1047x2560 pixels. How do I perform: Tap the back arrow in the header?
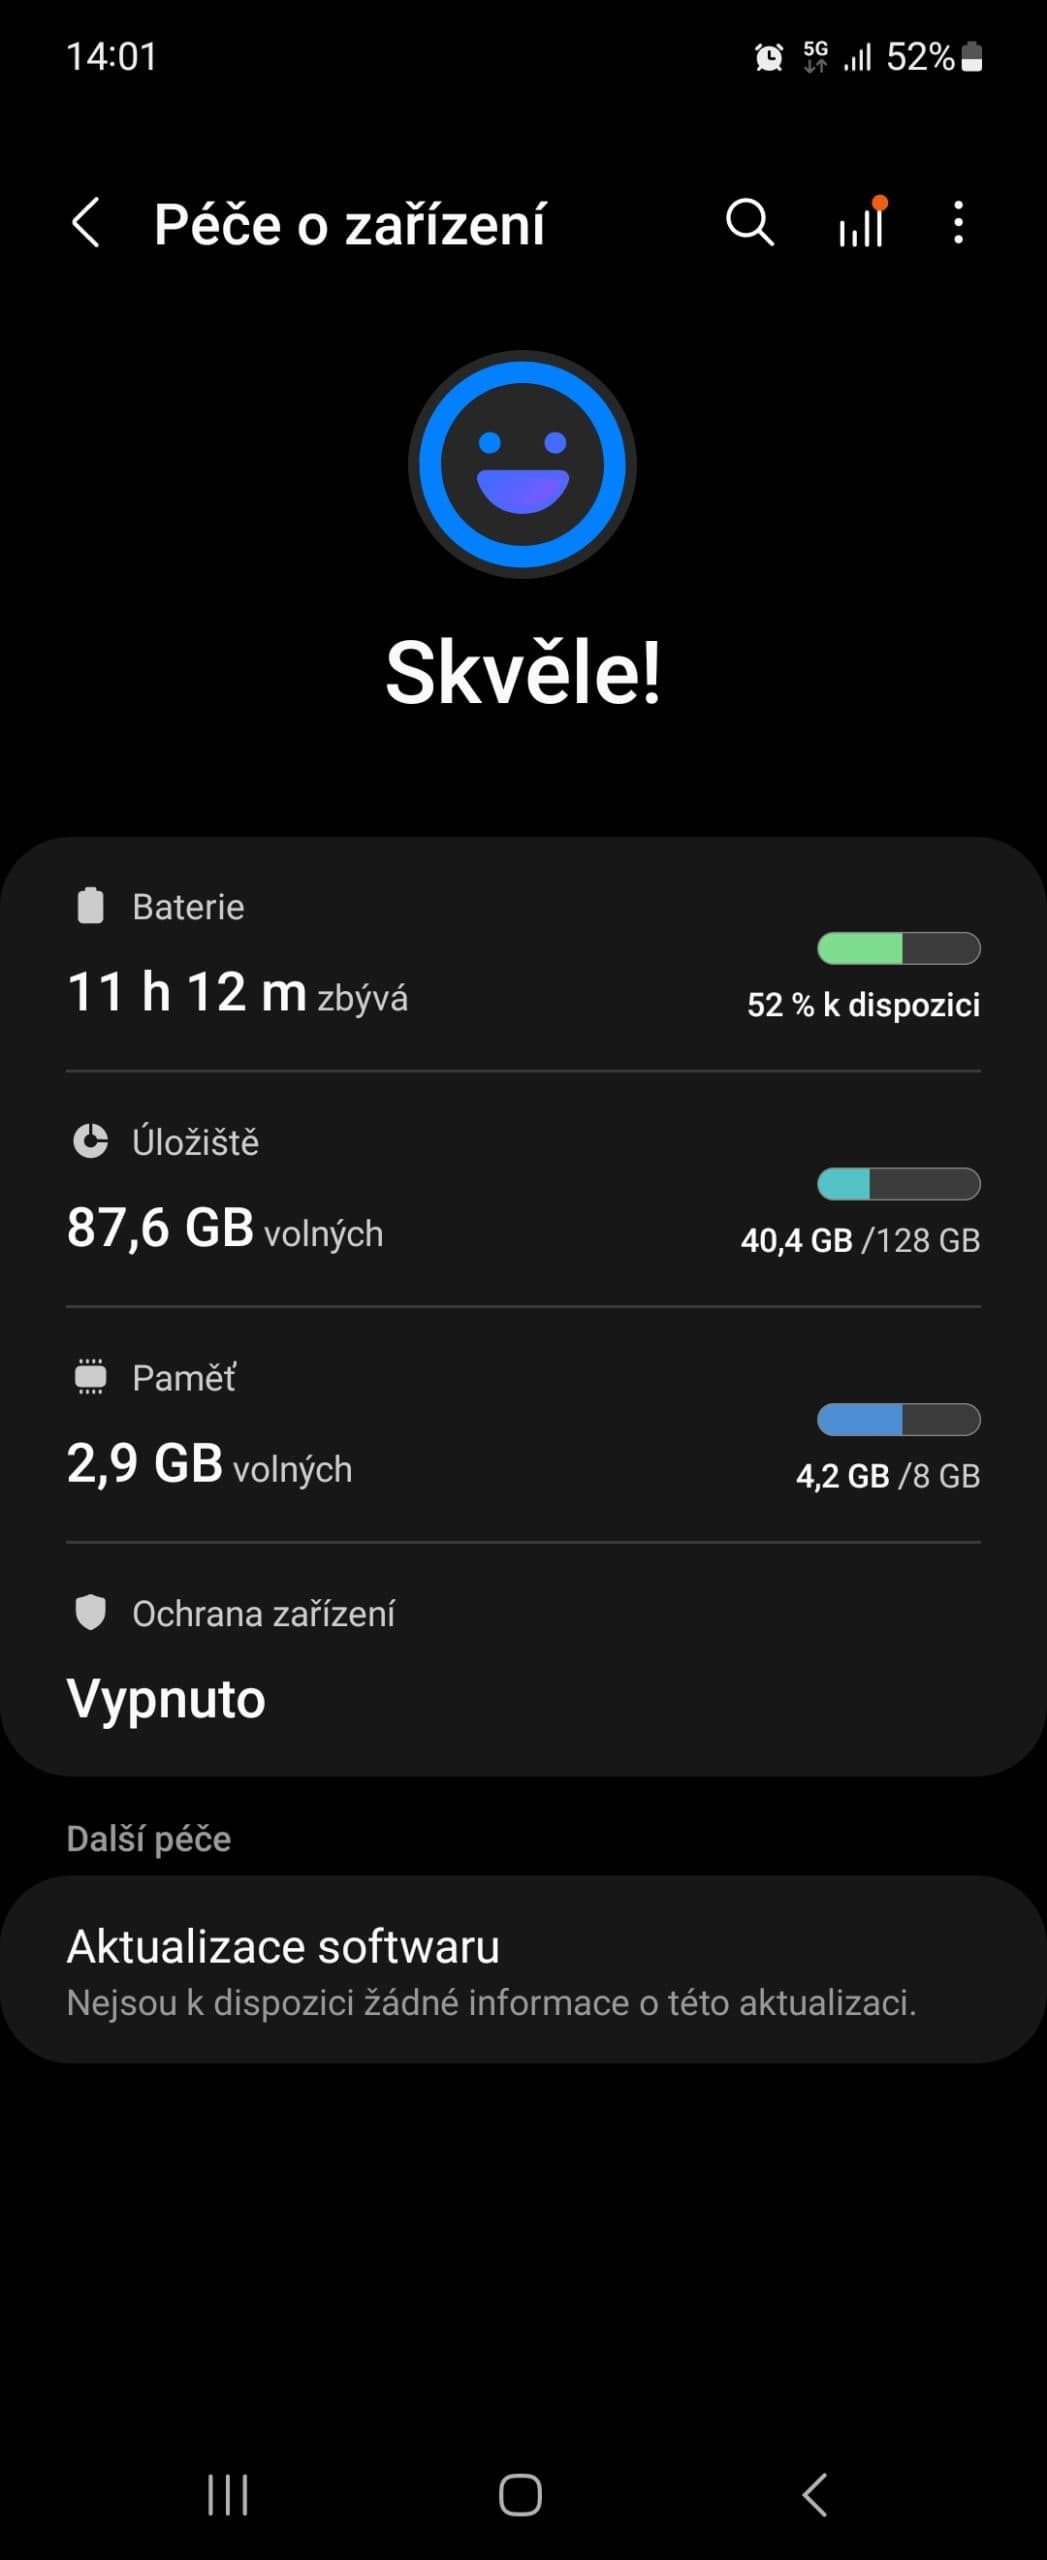pyautogui.click(x=86, y=222)
